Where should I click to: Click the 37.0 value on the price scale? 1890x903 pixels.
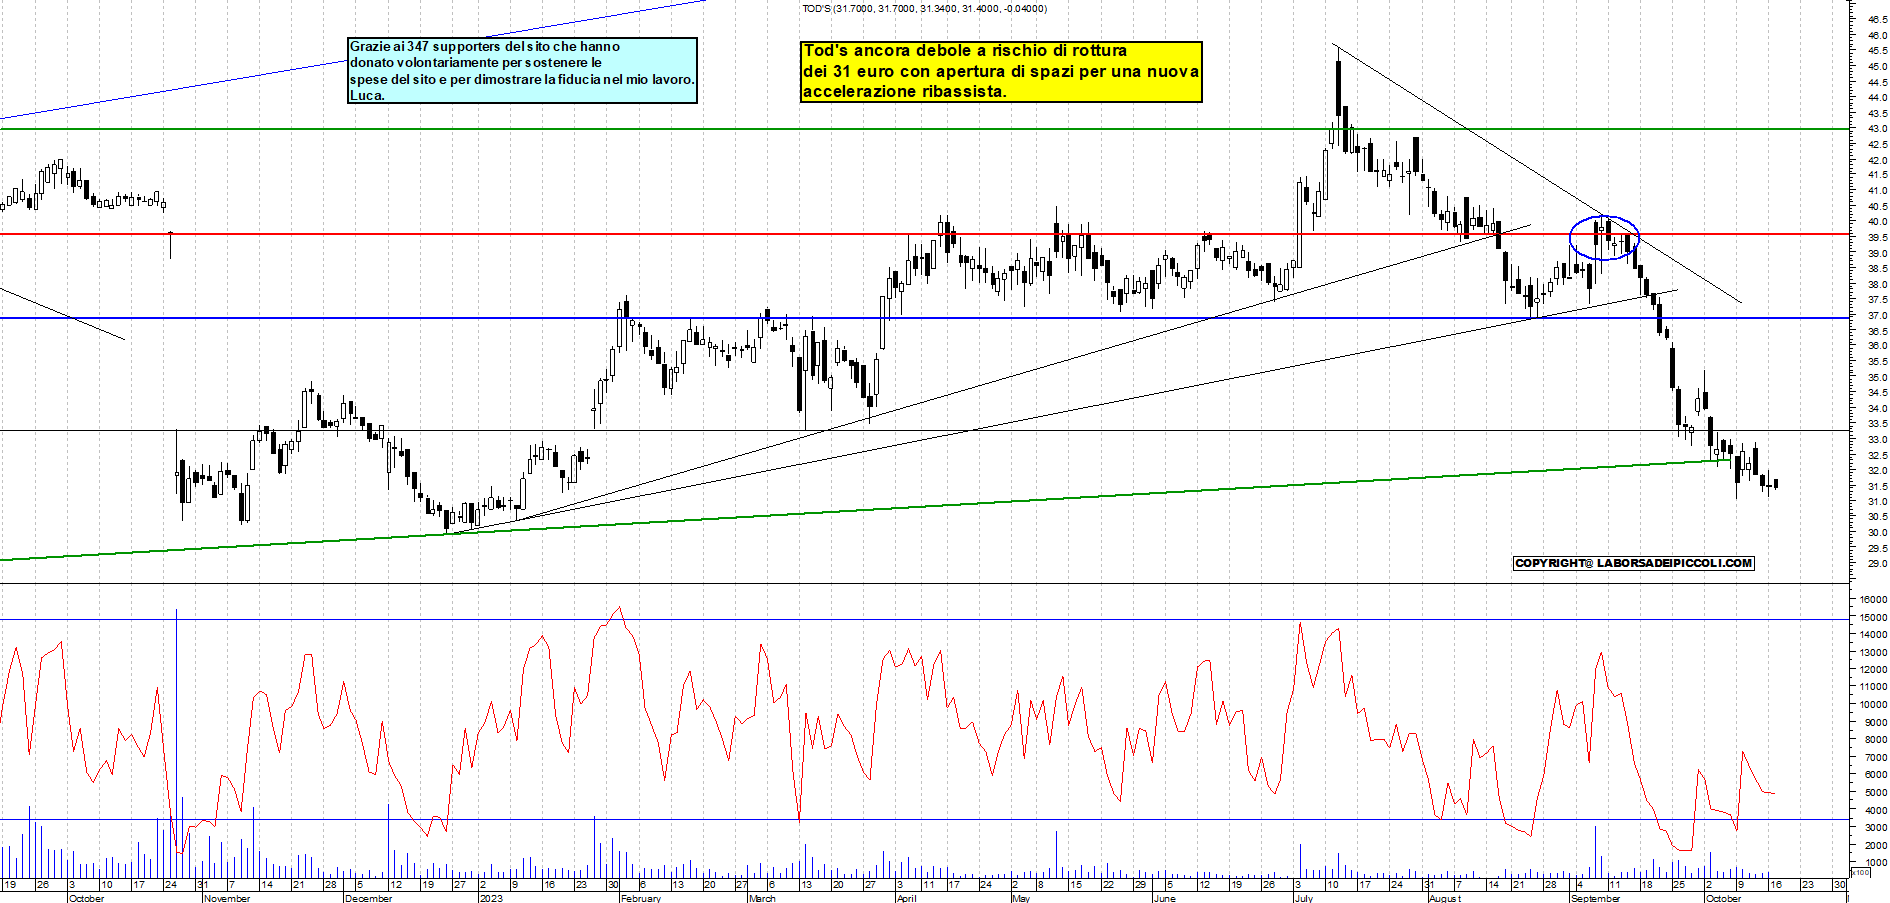[1877, 315]
